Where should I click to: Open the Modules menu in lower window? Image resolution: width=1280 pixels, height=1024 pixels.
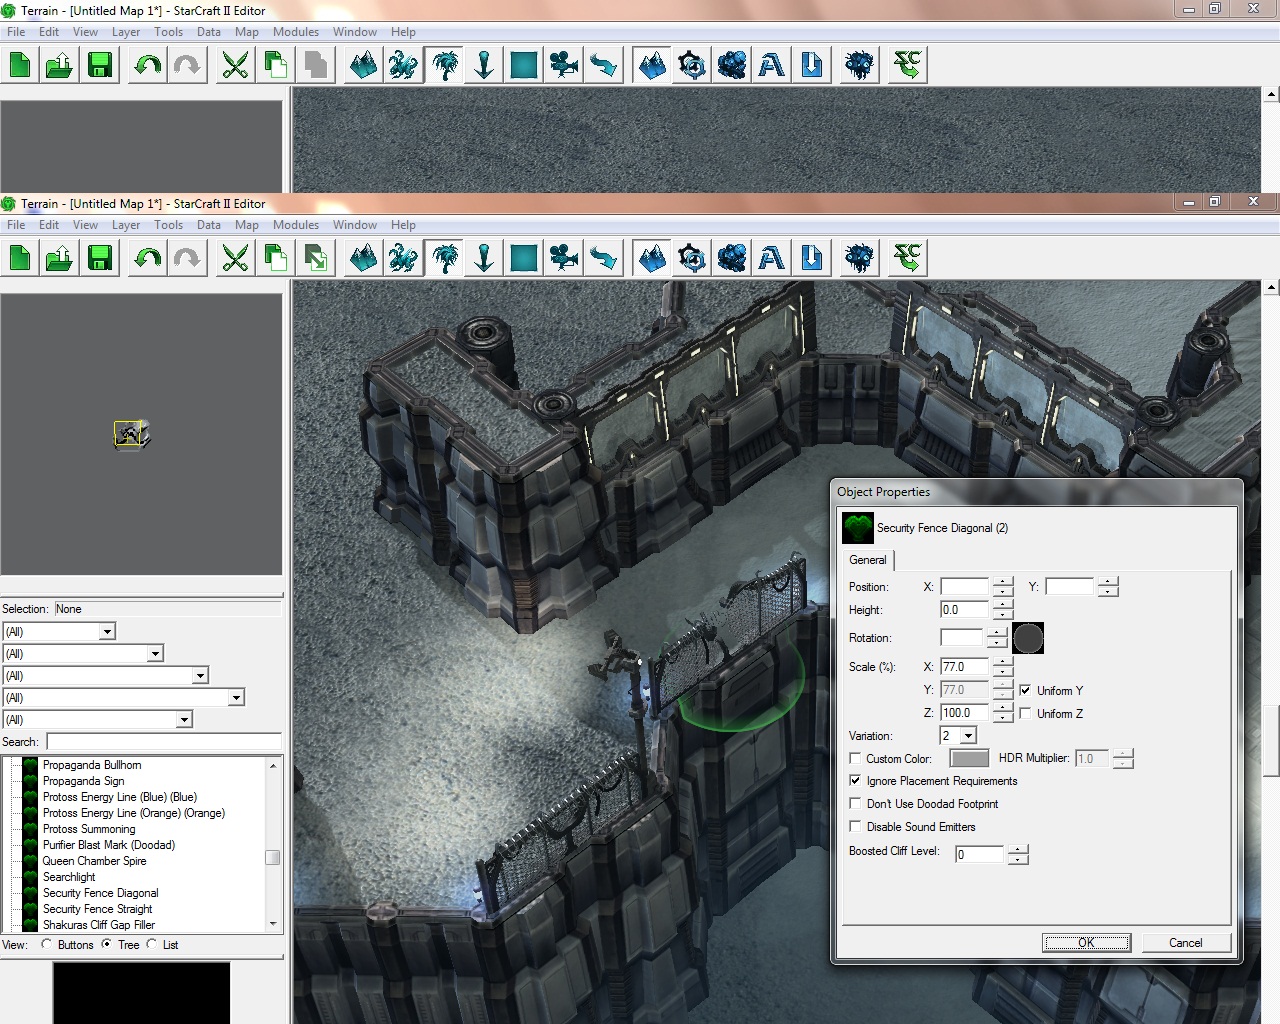tap(295, 225)
